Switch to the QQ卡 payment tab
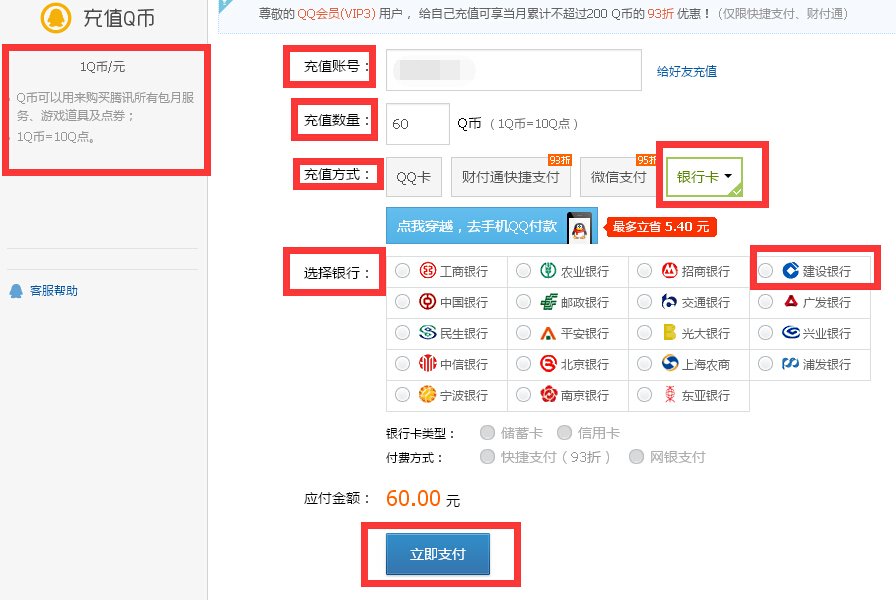 tap(415, 177)
